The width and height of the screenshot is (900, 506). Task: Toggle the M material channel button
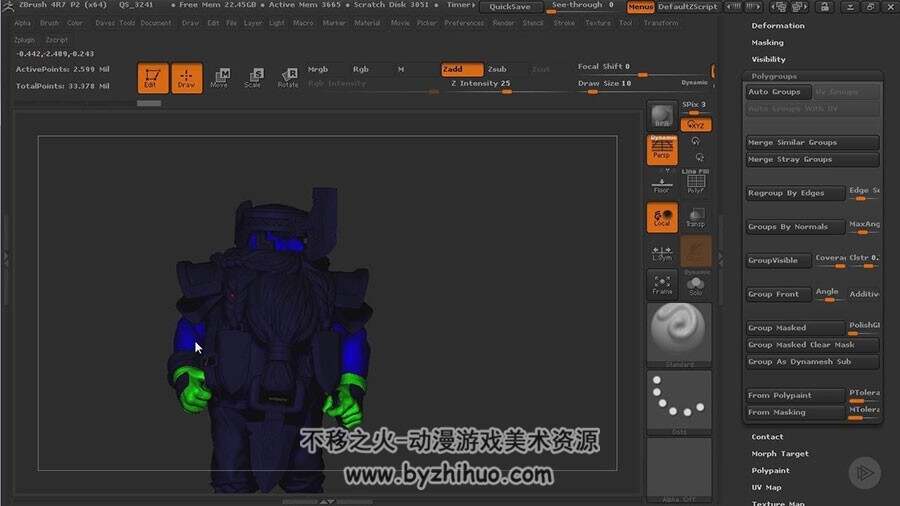[401, 69]
